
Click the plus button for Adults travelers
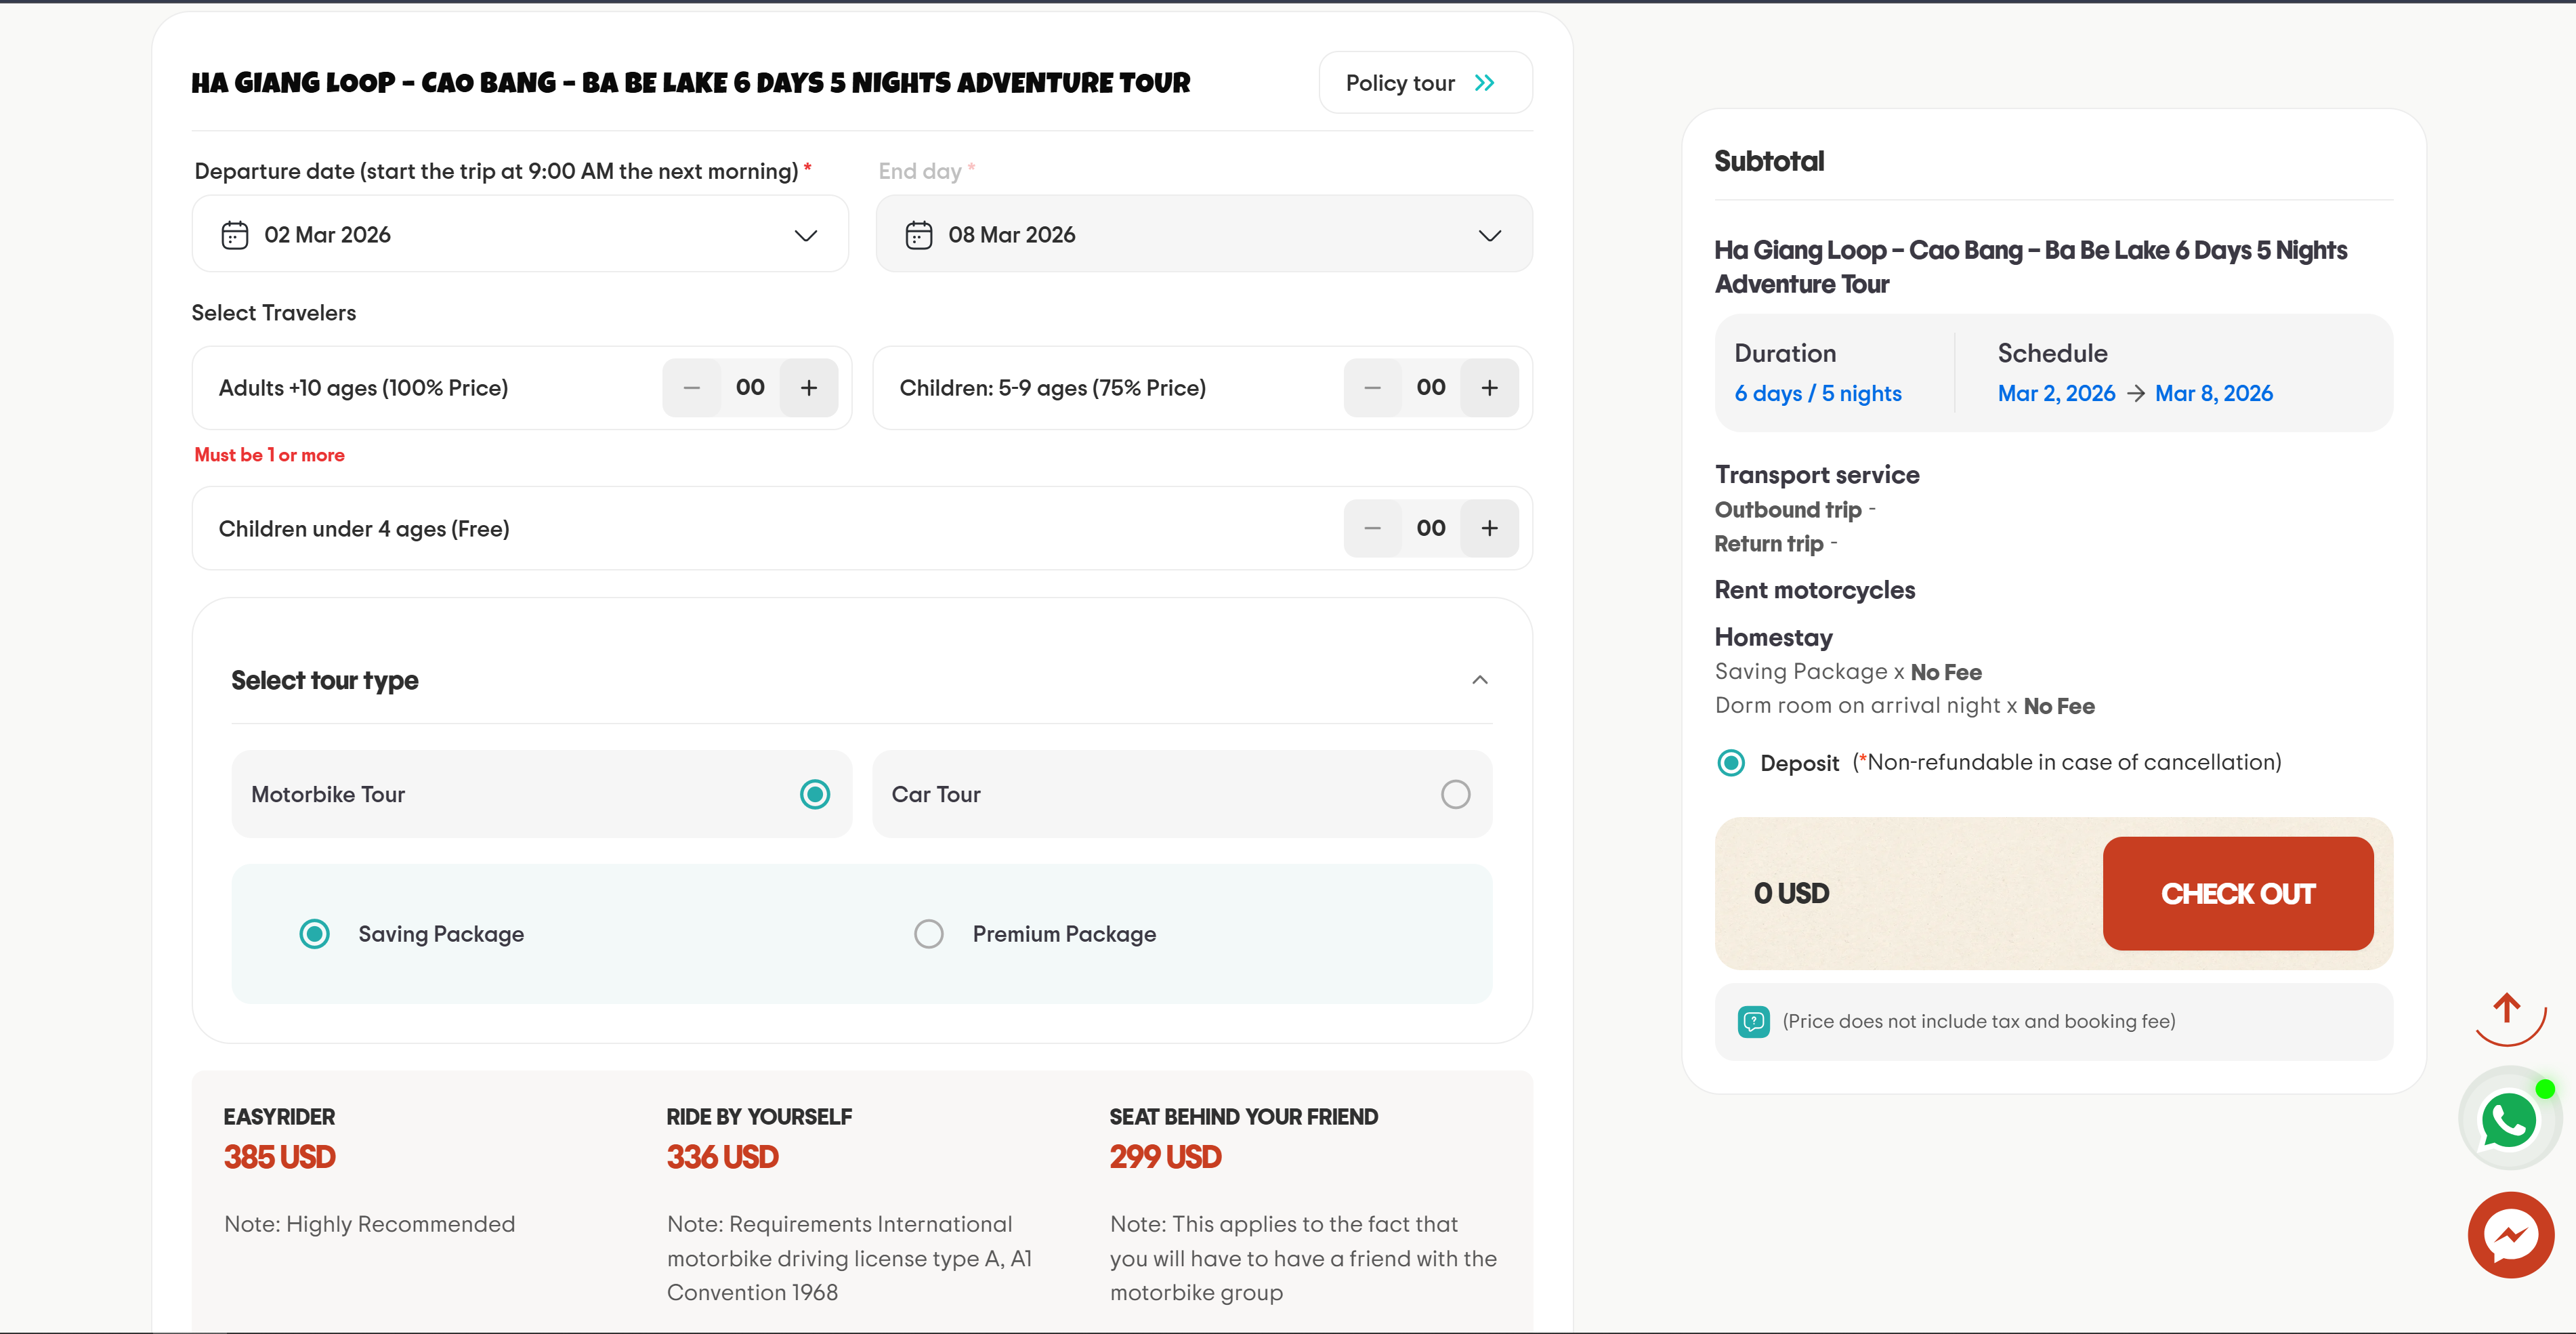(x=808, y=388)
